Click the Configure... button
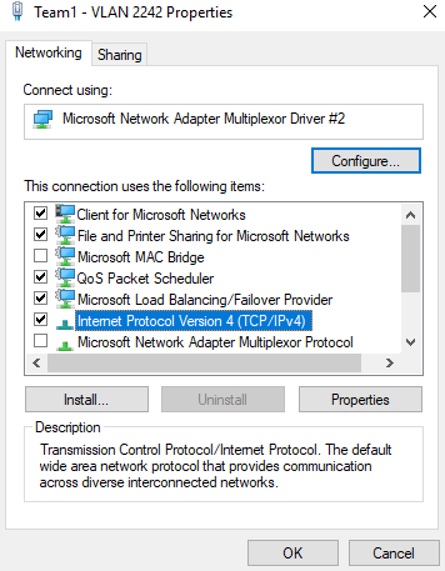 366,161
